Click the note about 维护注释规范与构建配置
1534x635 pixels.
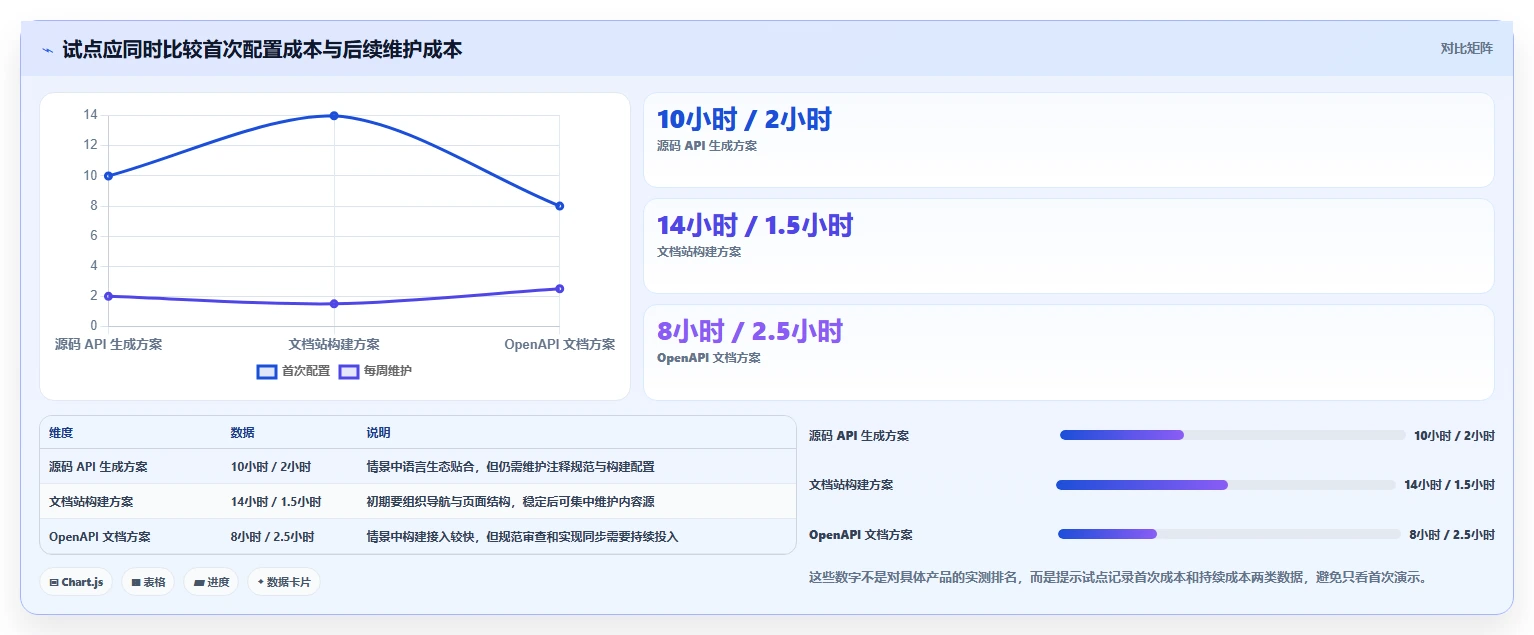tap(510, 467)
